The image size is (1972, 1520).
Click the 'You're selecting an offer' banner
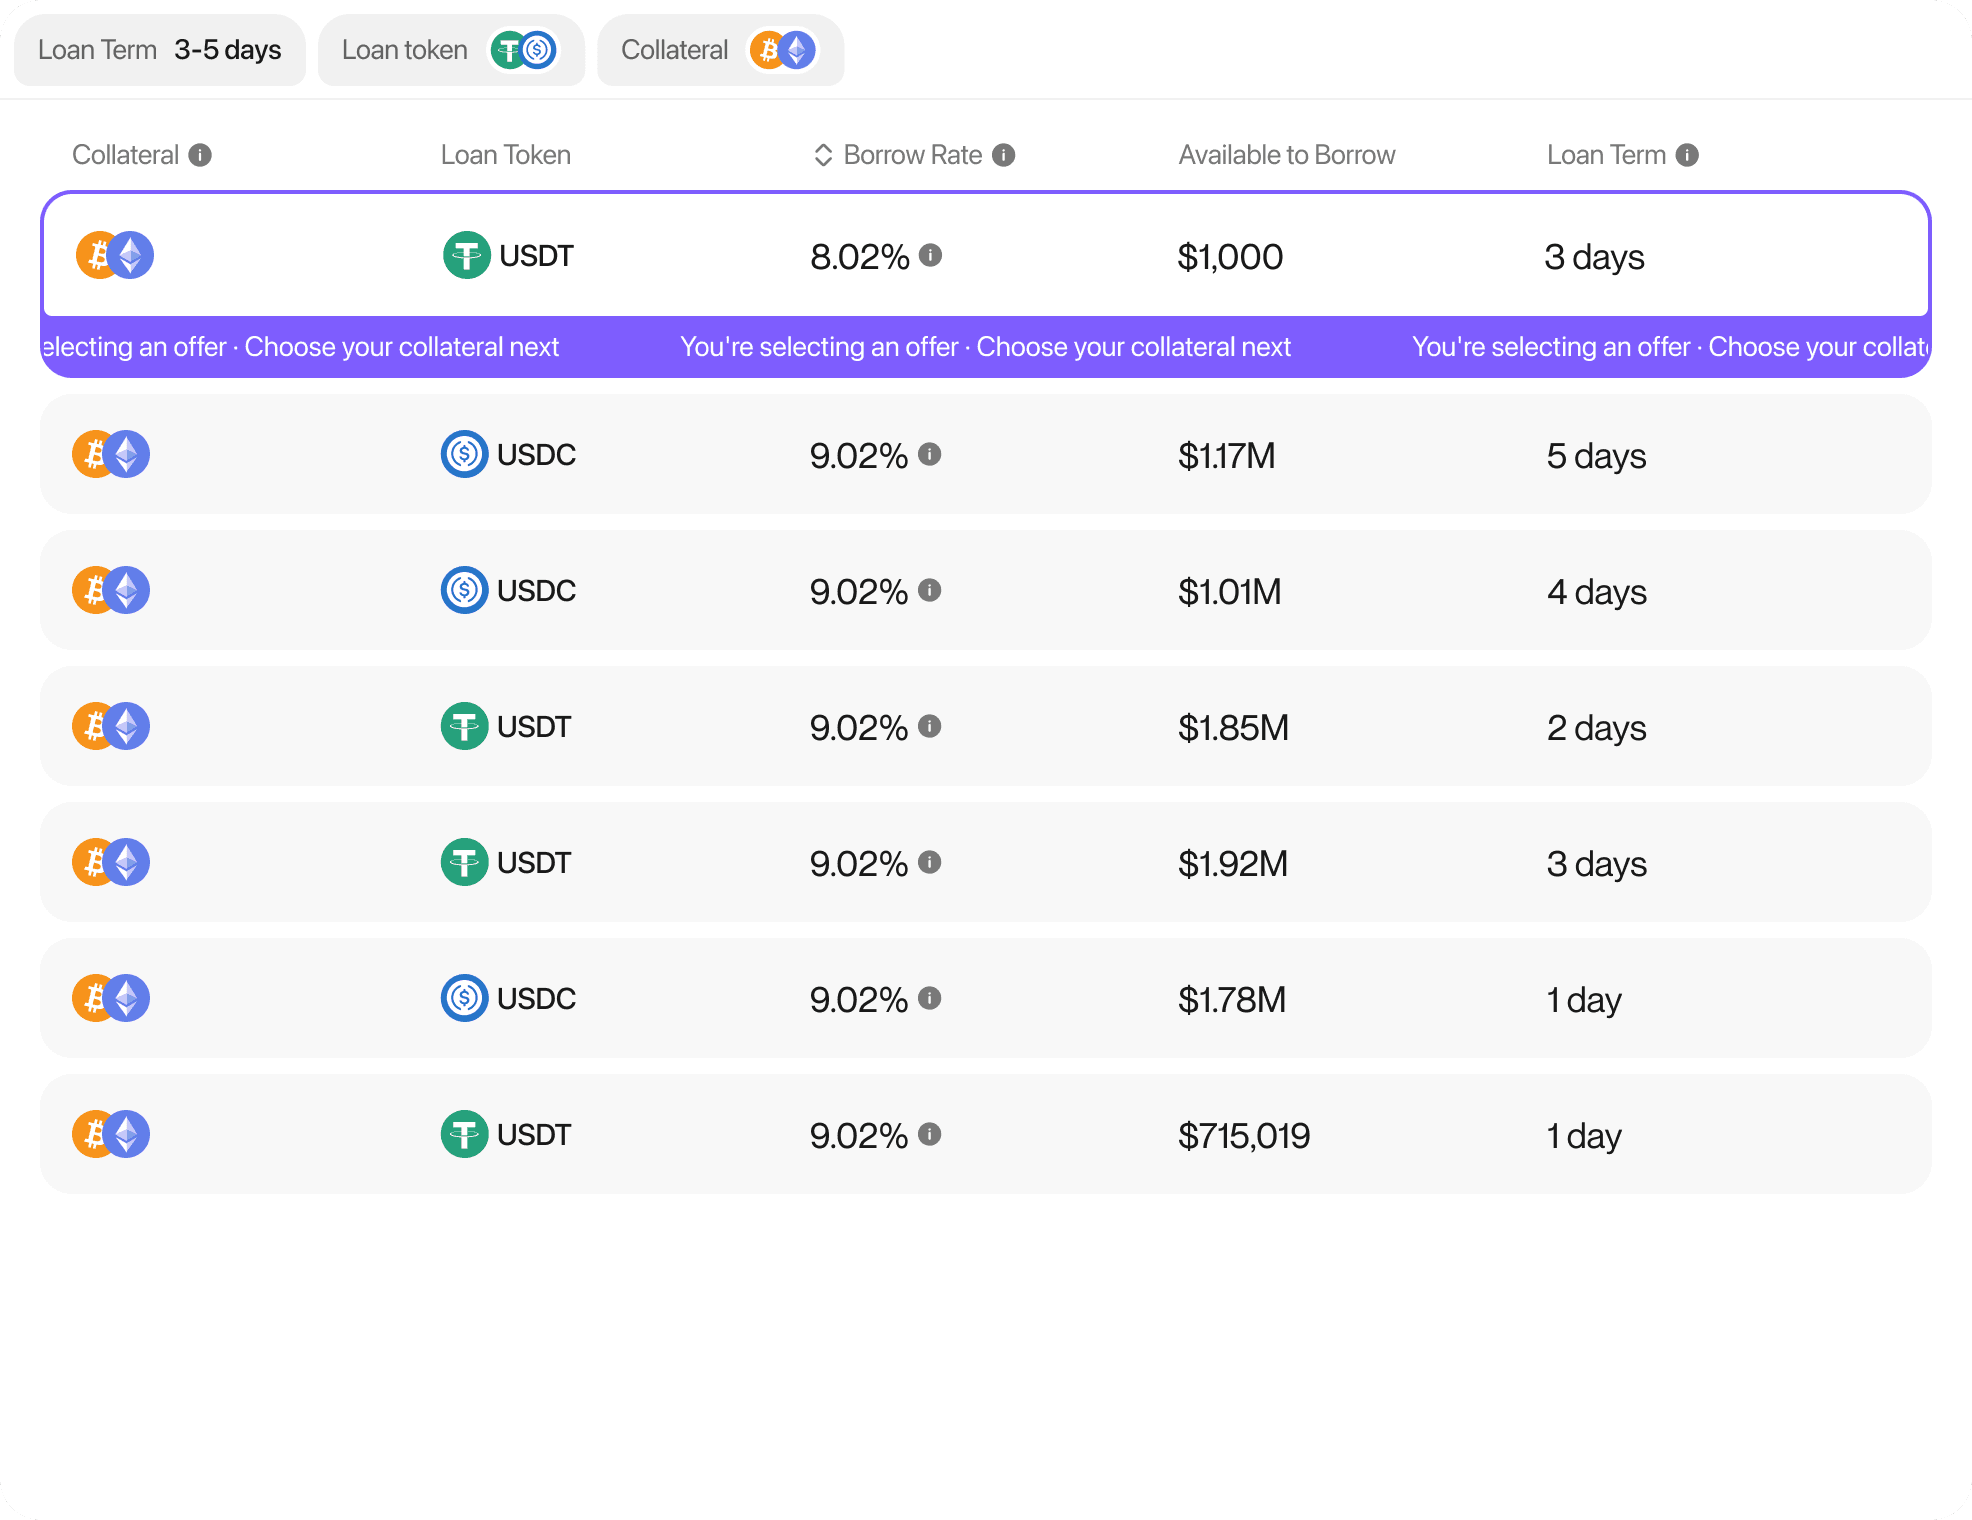pos(986,347)
